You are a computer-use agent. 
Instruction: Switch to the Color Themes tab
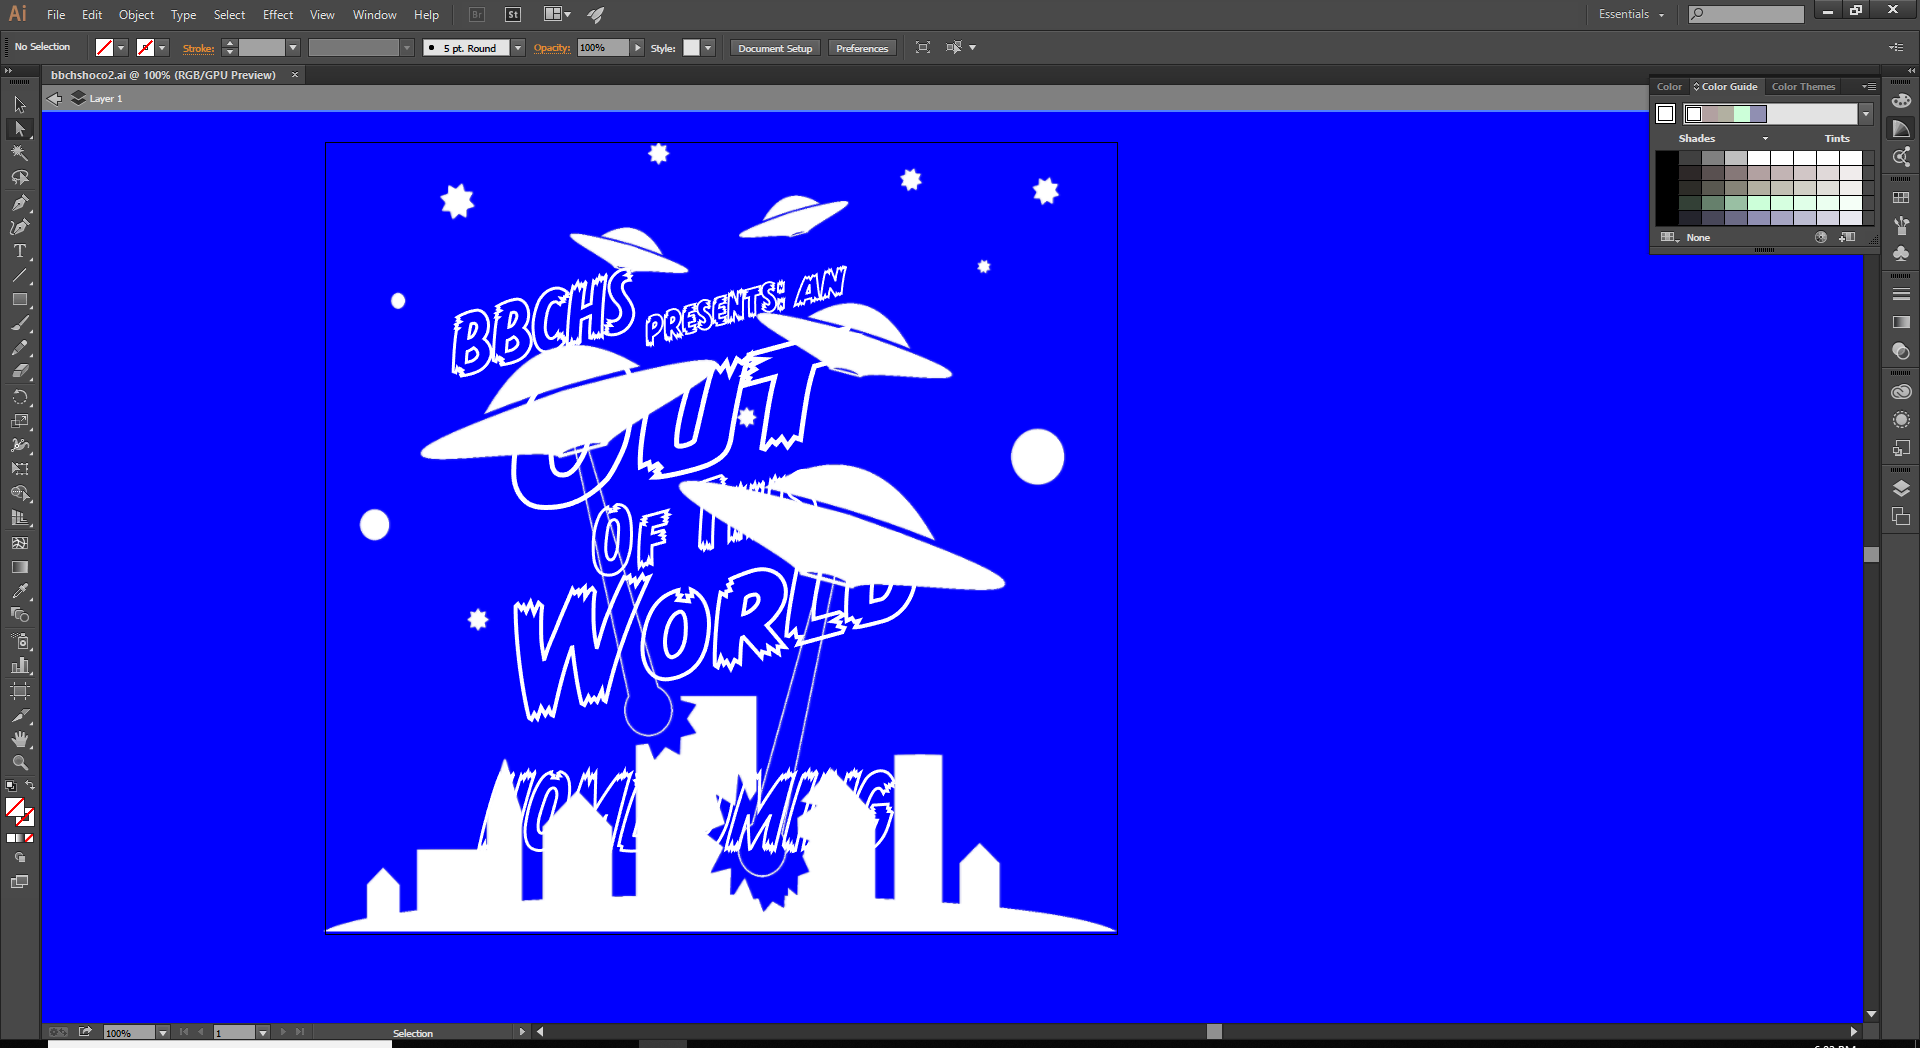point(1803,87)
